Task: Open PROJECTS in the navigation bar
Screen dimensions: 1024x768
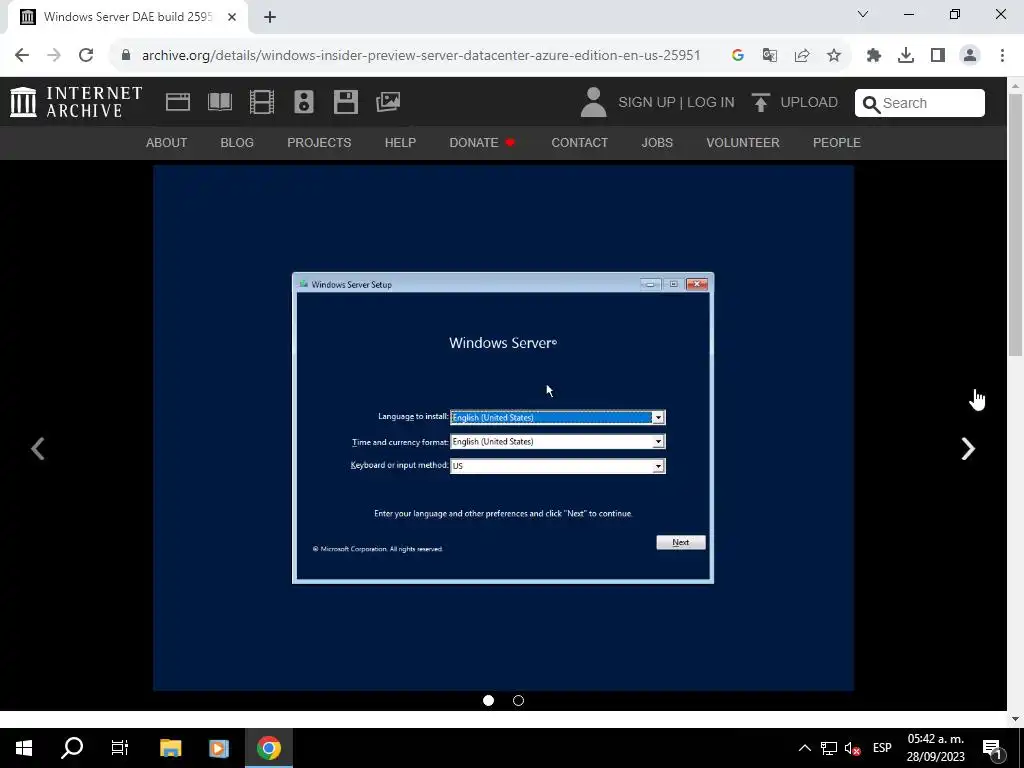Action: (x=319, y=142)
